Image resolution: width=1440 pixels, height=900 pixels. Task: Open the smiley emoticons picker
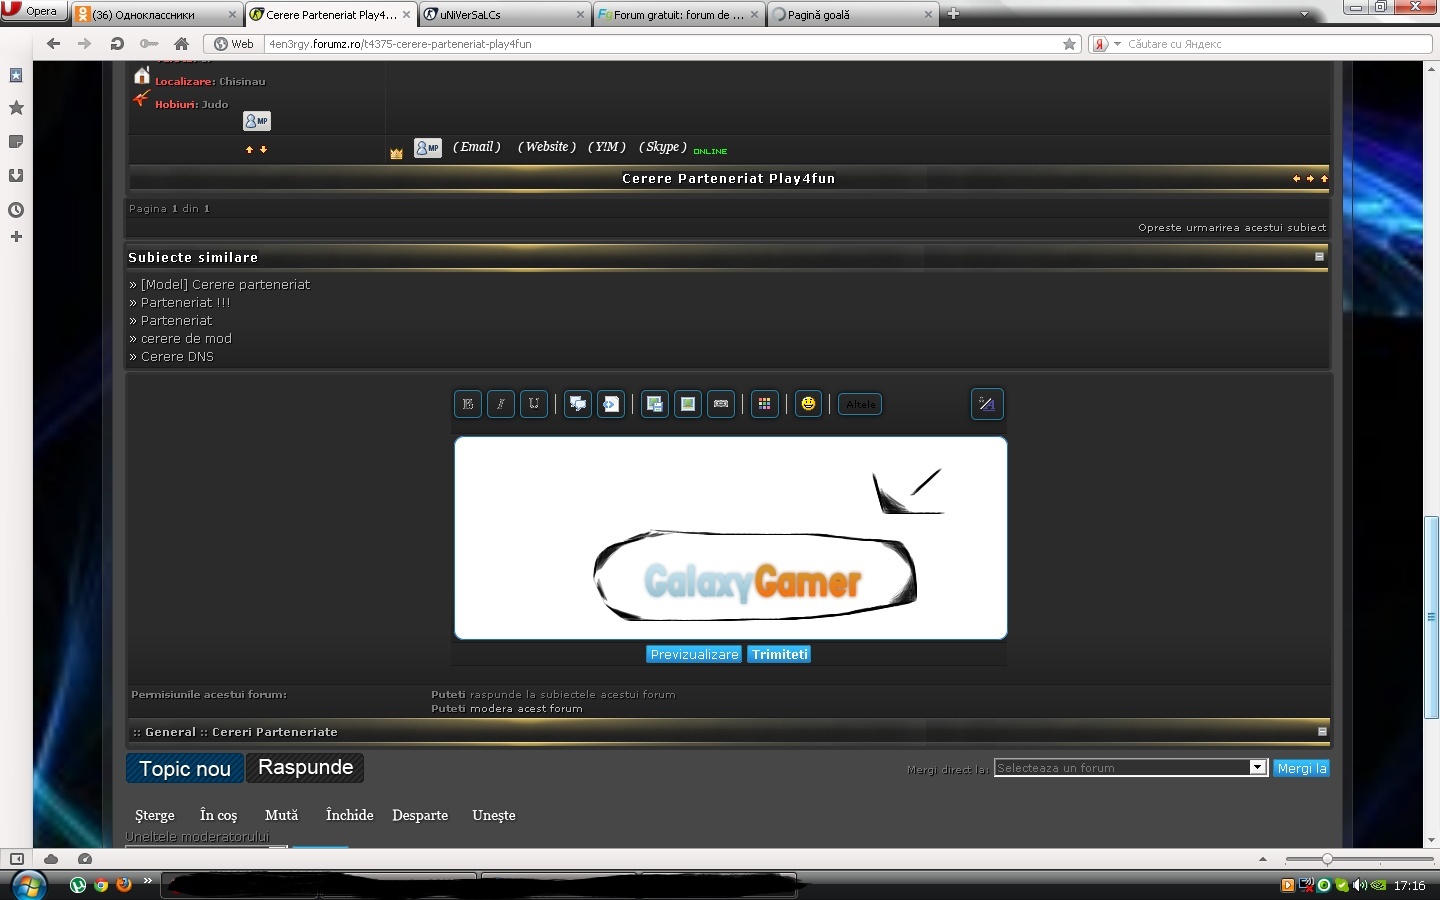[808, 404]
